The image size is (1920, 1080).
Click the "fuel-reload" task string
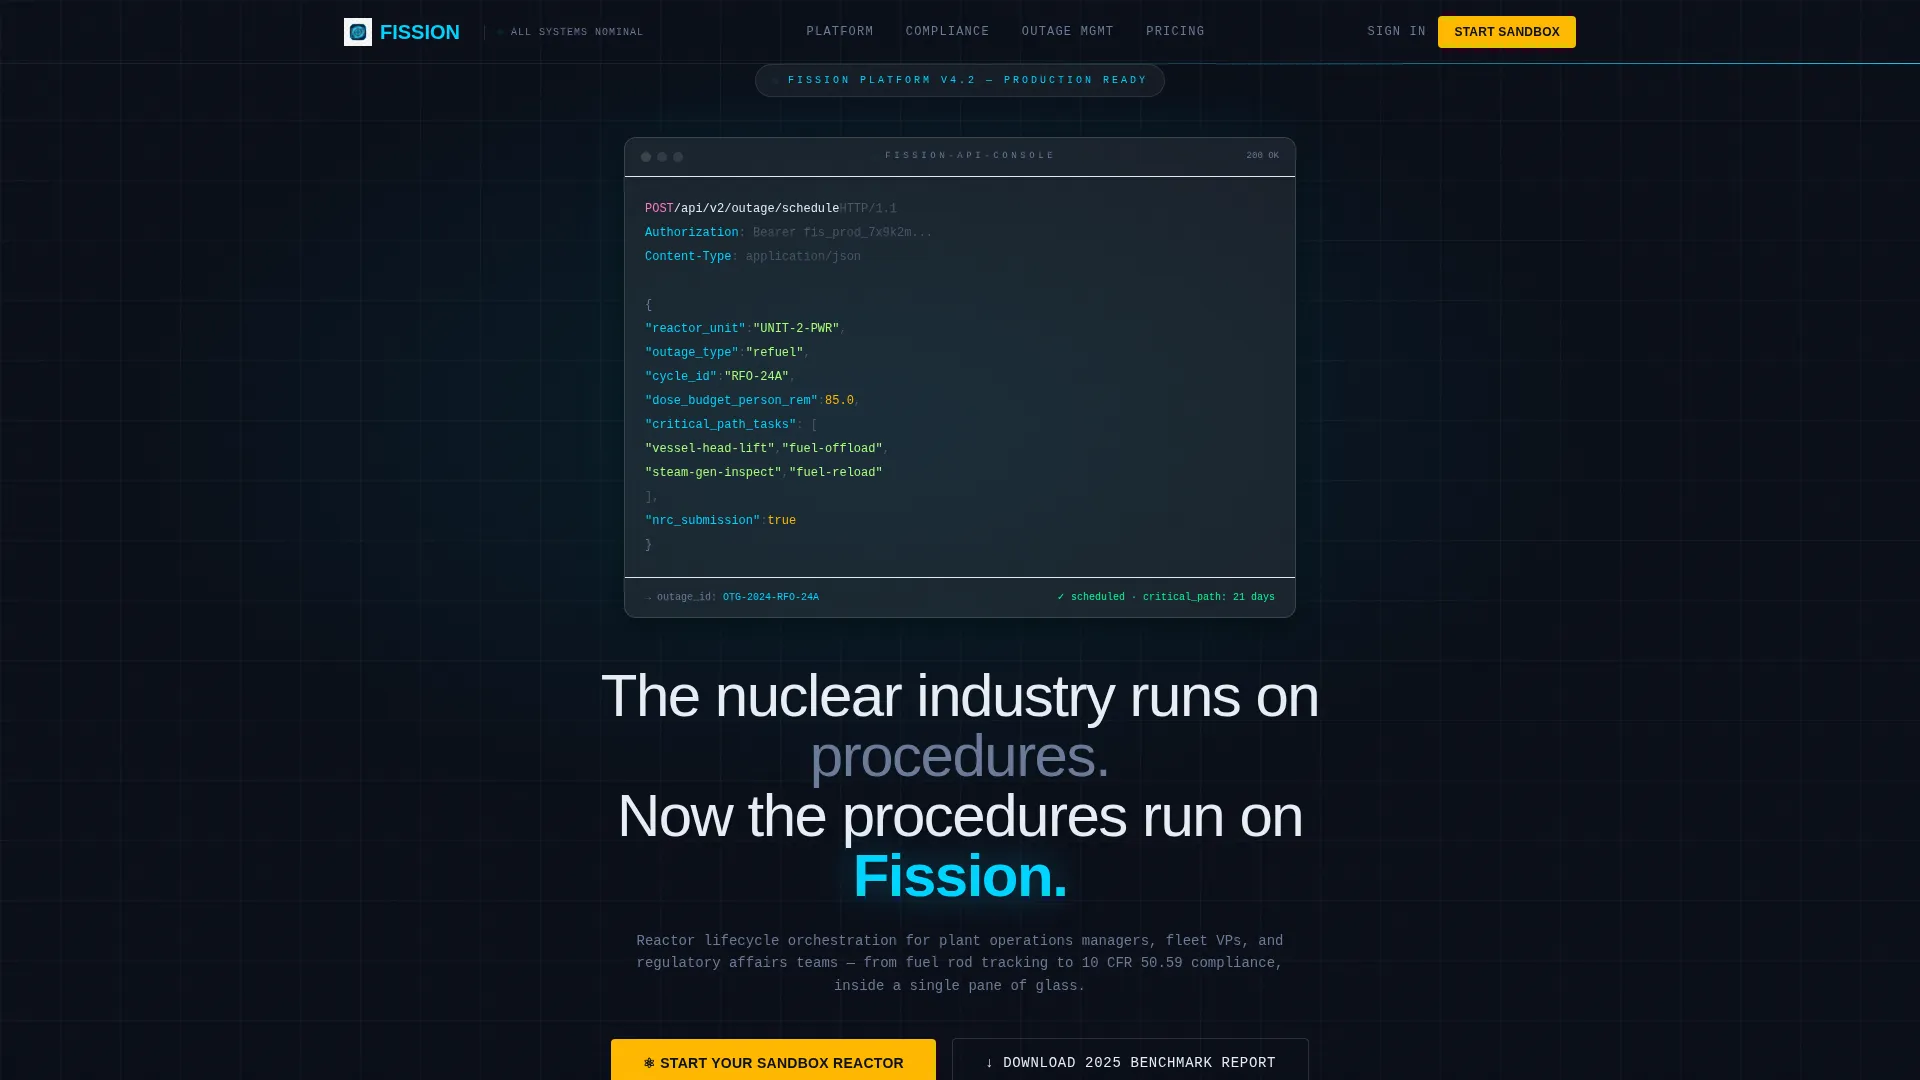(836, 473)
